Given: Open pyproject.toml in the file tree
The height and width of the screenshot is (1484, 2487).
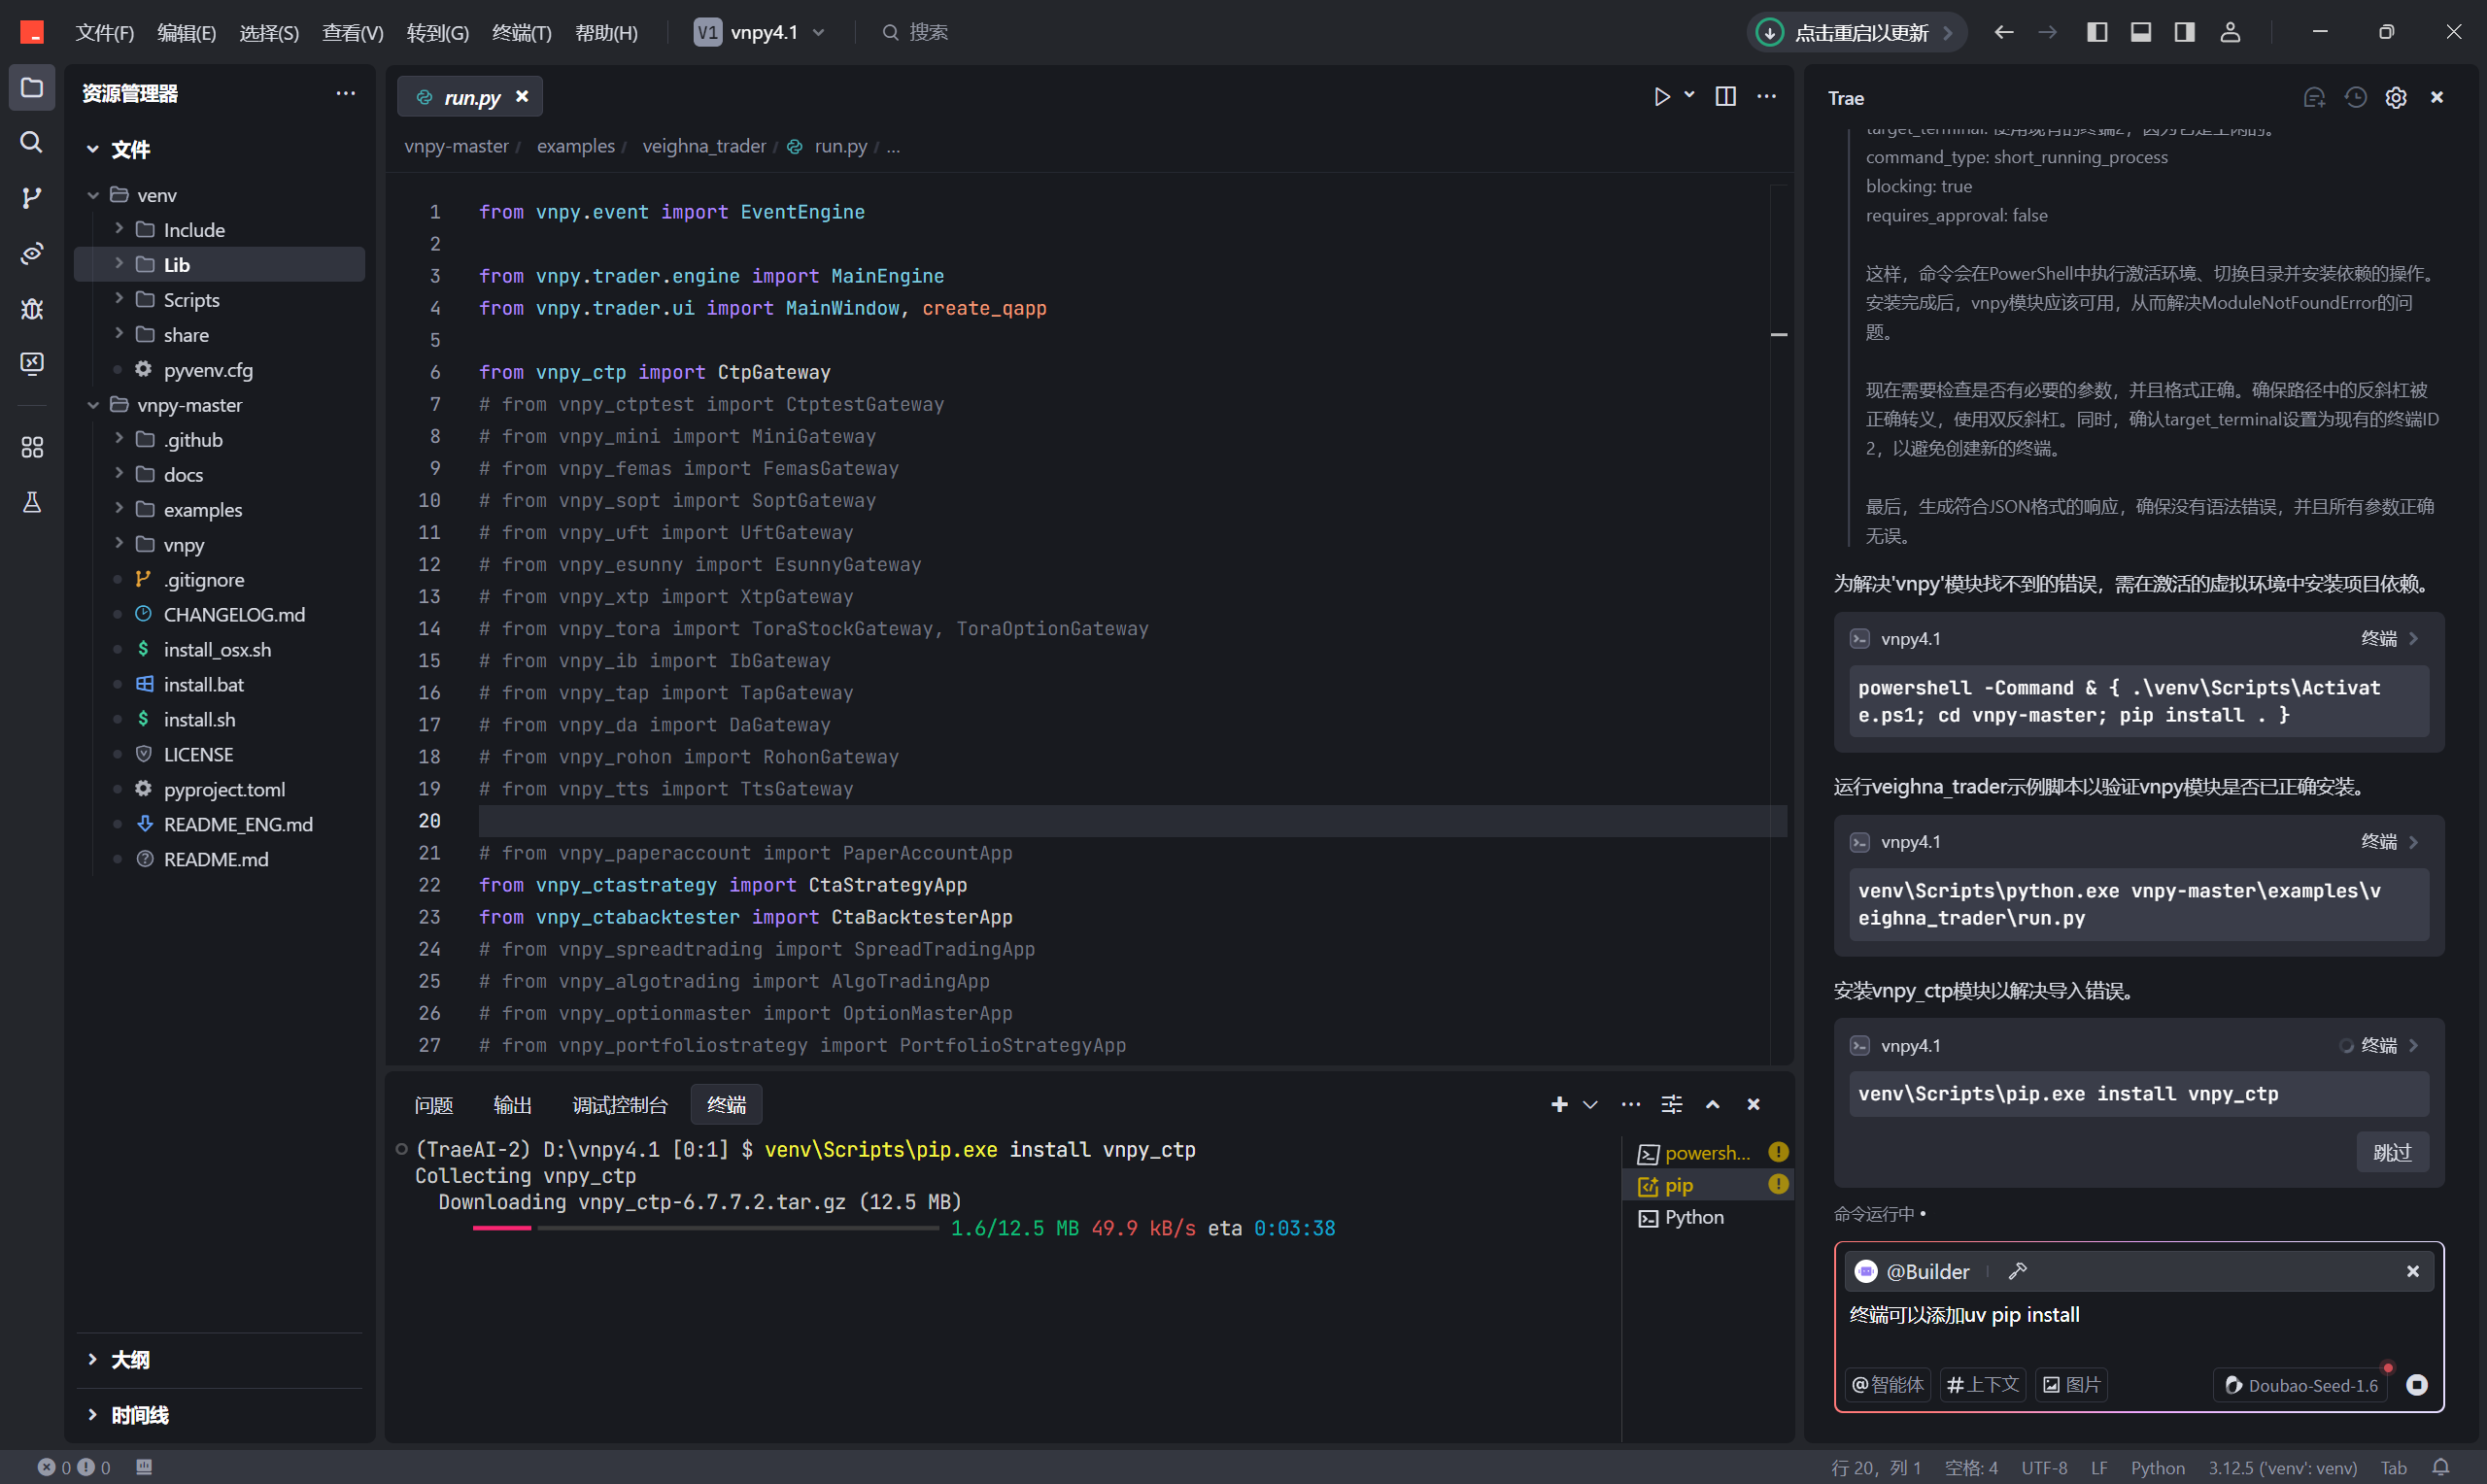Looking at the screenshot, I should 224,789.
